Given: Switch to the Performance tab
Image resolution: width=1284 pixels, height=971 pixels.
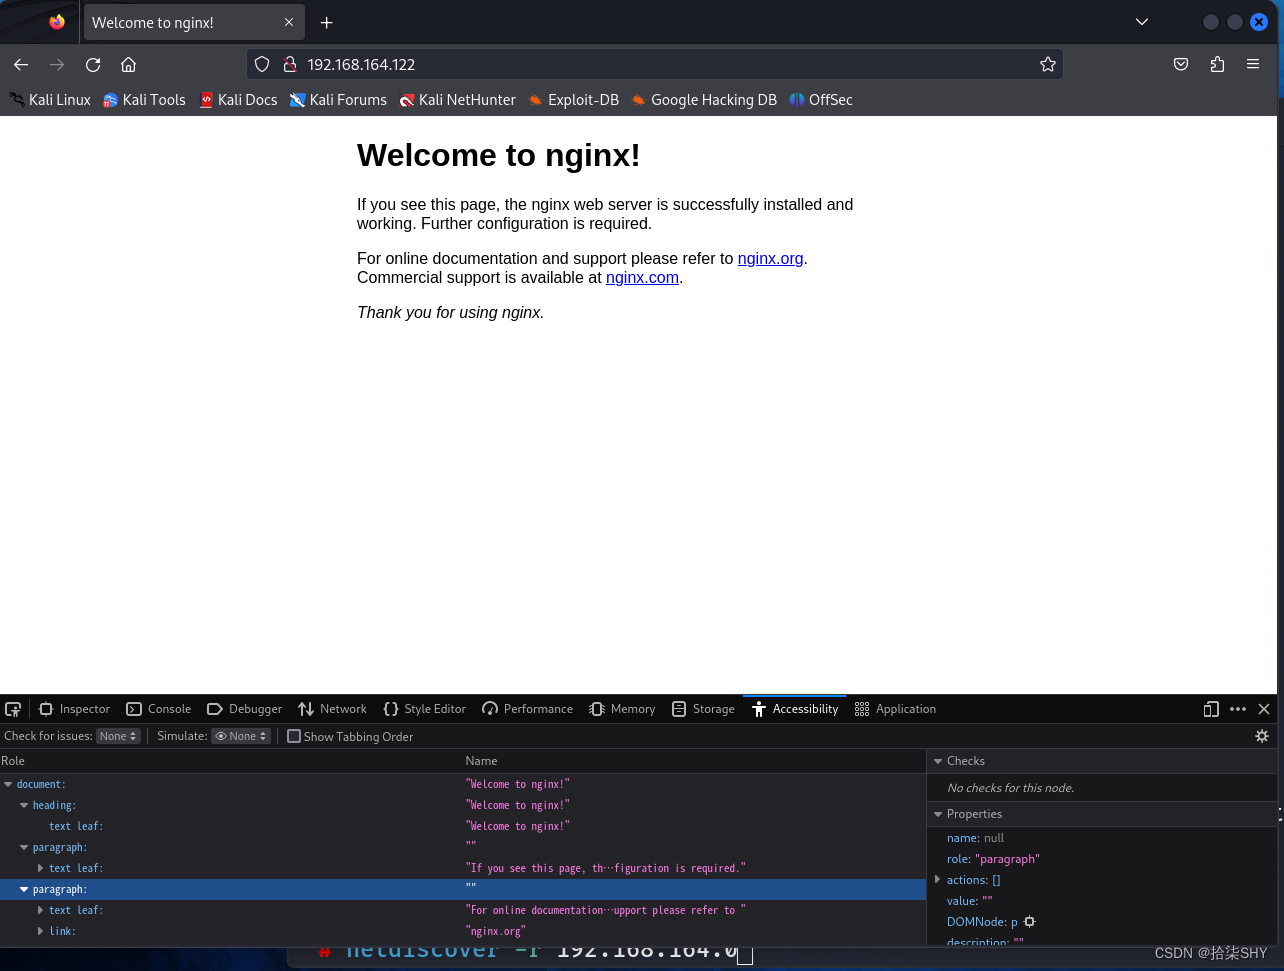Looking at the screenshot, I should click(x=527, y=709).
